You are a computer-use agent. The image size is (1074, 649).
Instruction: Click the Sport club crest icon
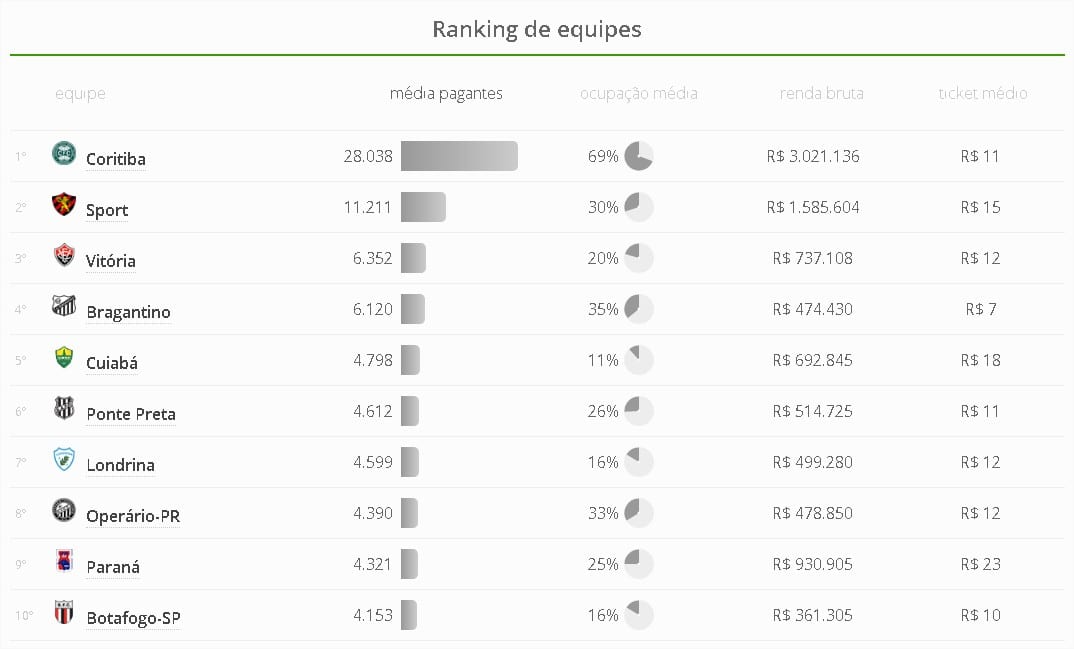[x=64, y=205]
